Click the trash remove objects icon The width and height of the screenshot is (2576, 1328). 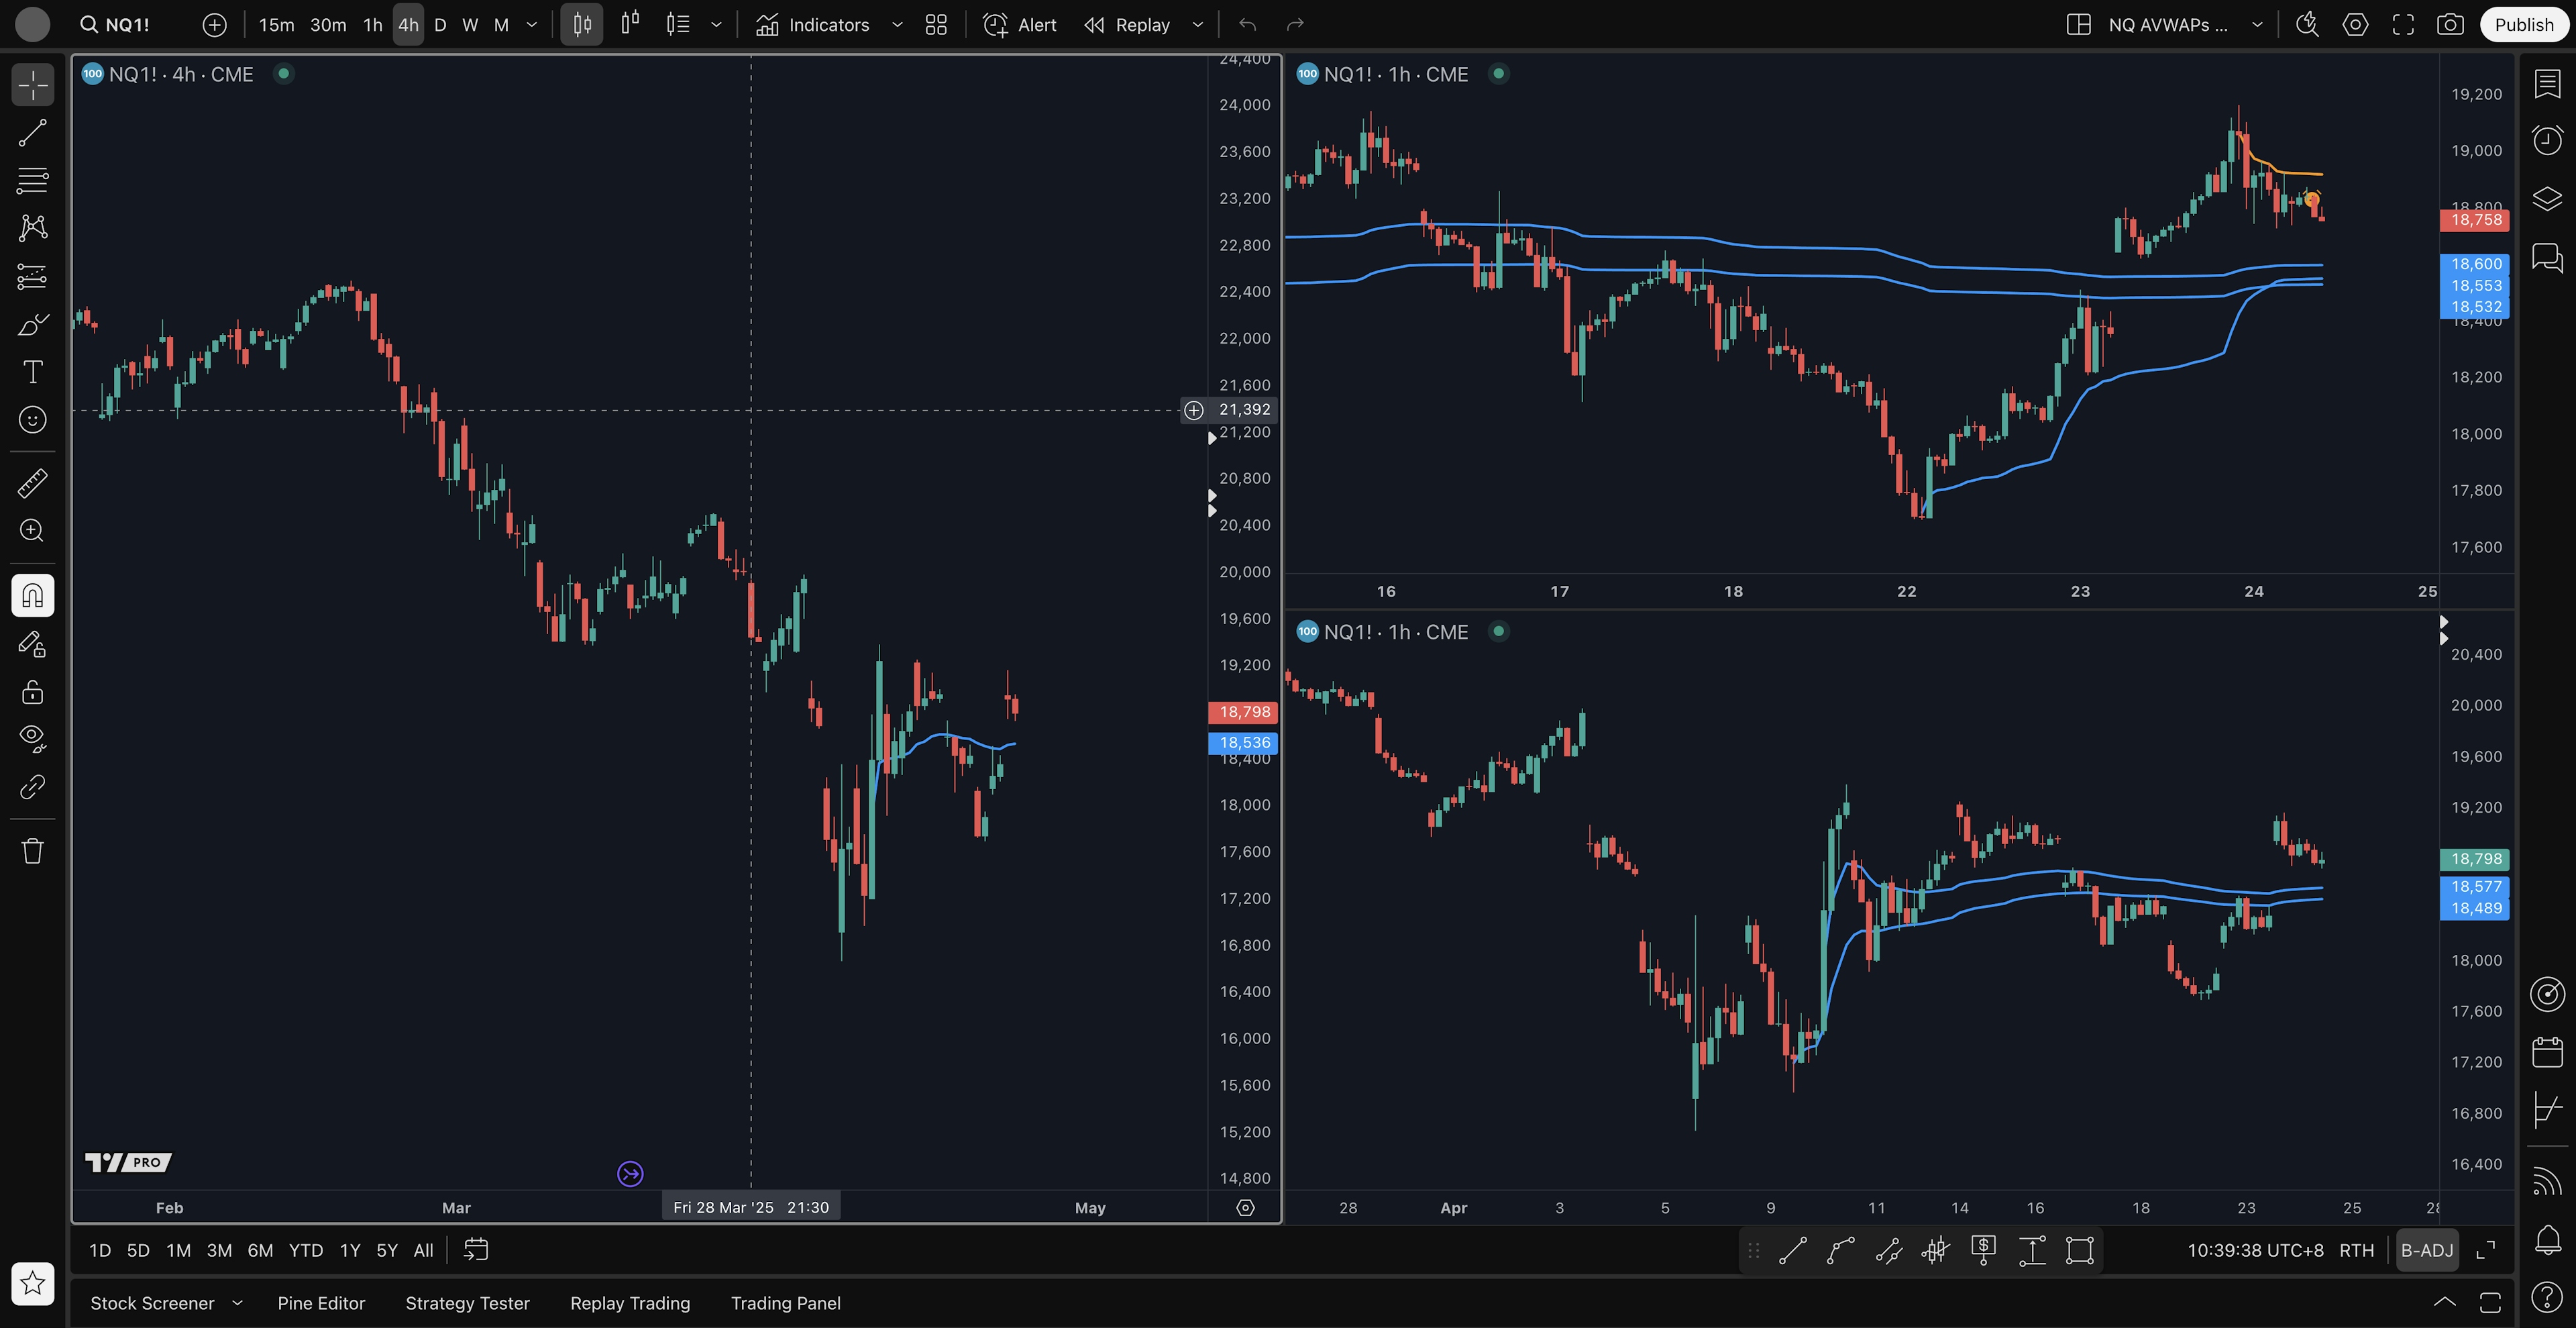pyautogui.click(x=32, y=851)
